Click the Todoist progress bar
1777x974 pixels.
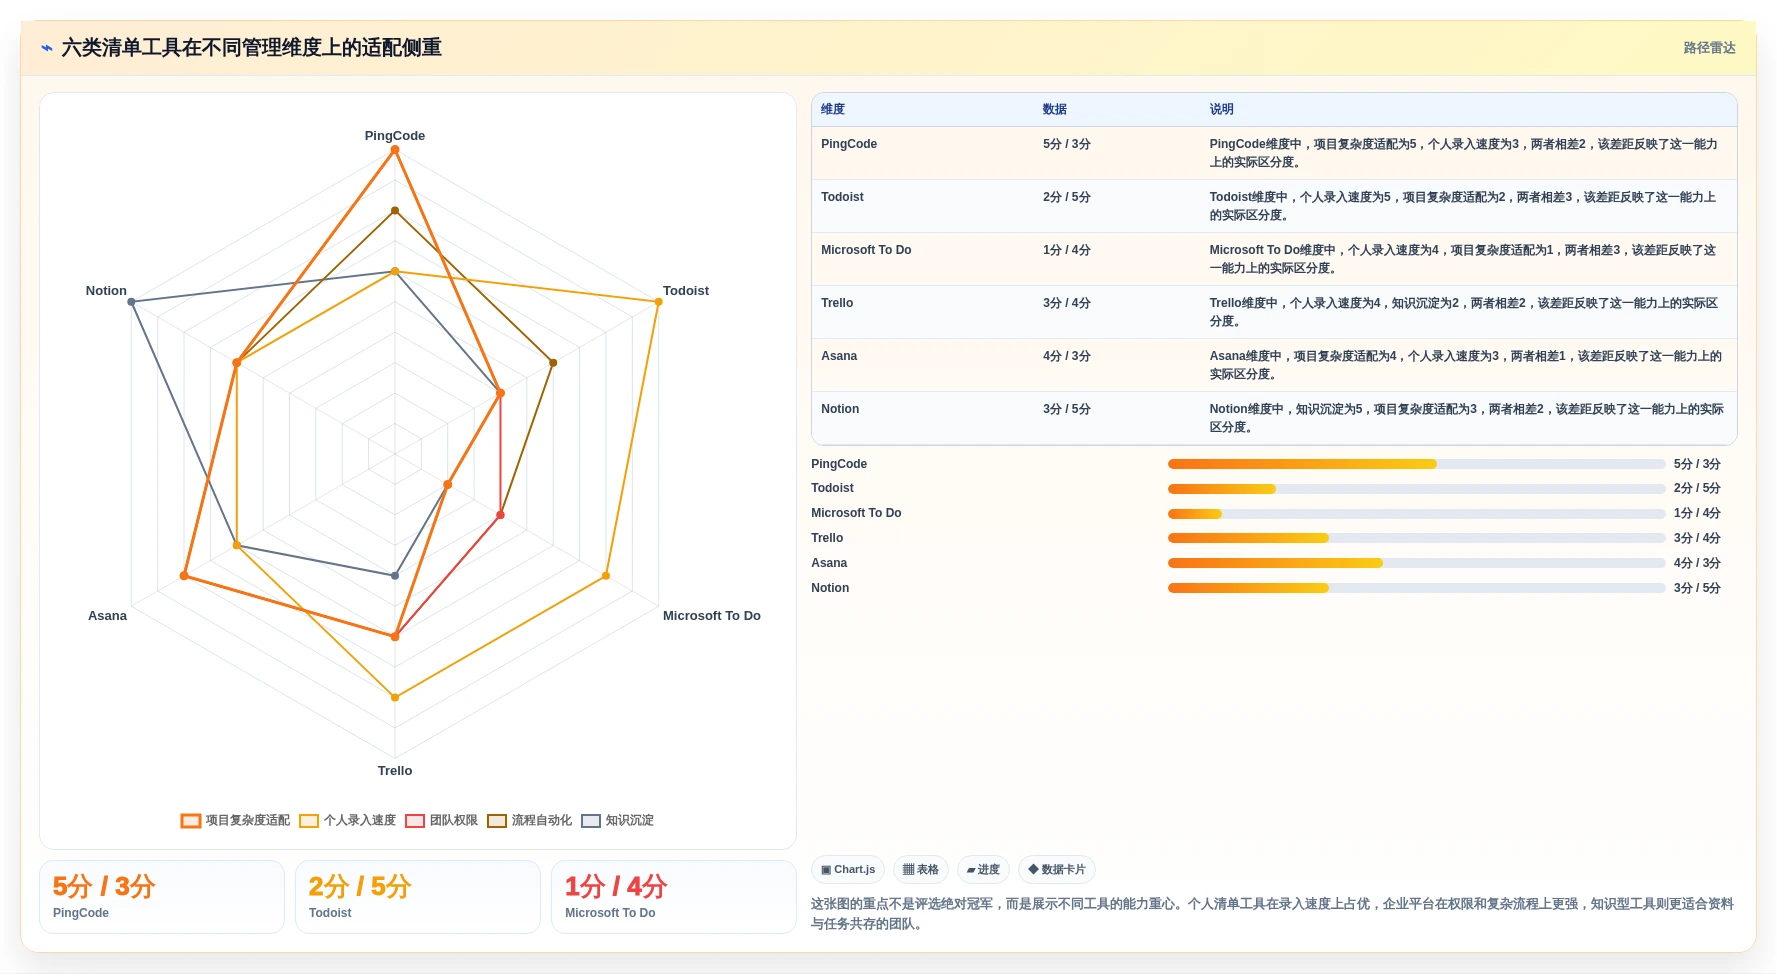1416,489
